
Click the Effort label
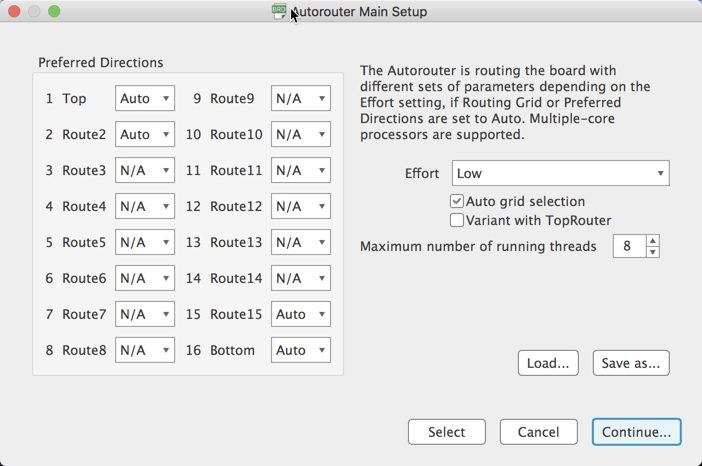coord(422,174)
